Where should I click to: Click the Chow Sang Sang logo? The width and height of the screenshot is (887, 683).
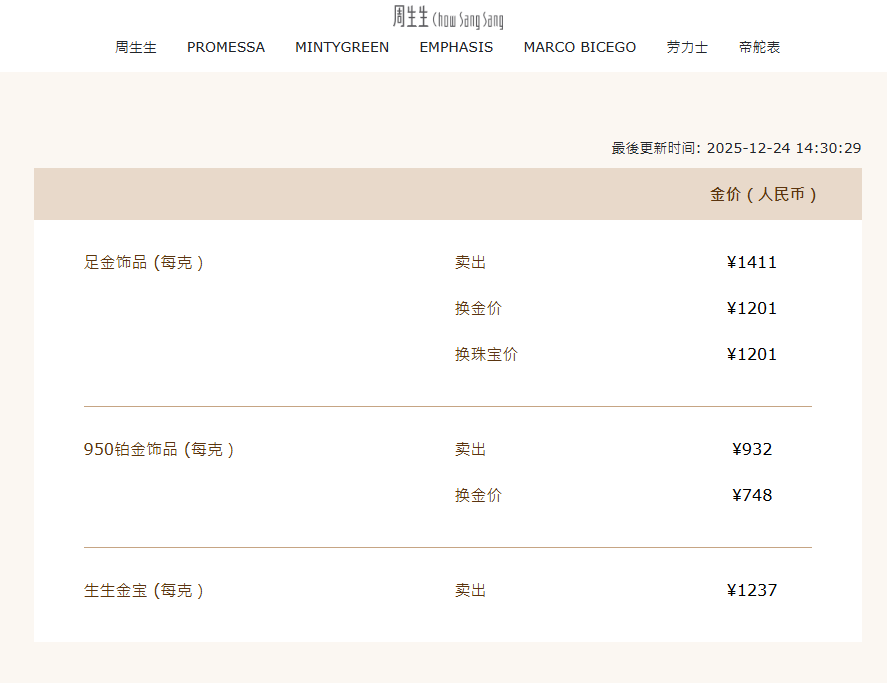click(x=447, y=17)
